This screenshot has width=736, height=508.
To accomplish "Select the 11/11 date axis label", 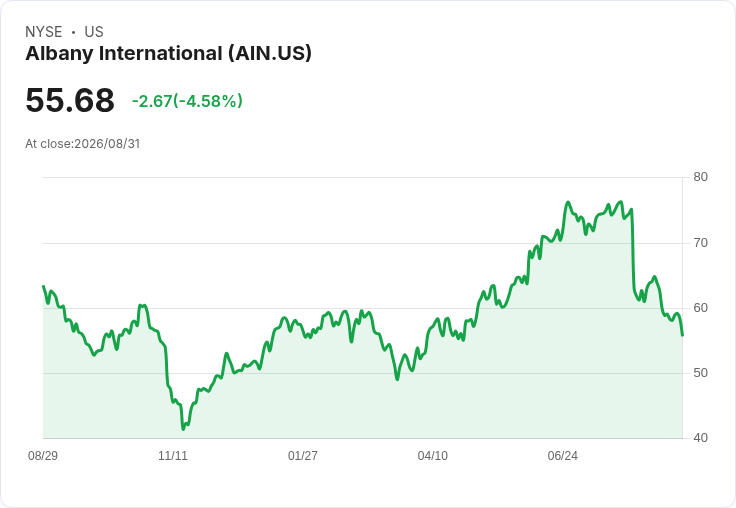I will click(173, 456).
